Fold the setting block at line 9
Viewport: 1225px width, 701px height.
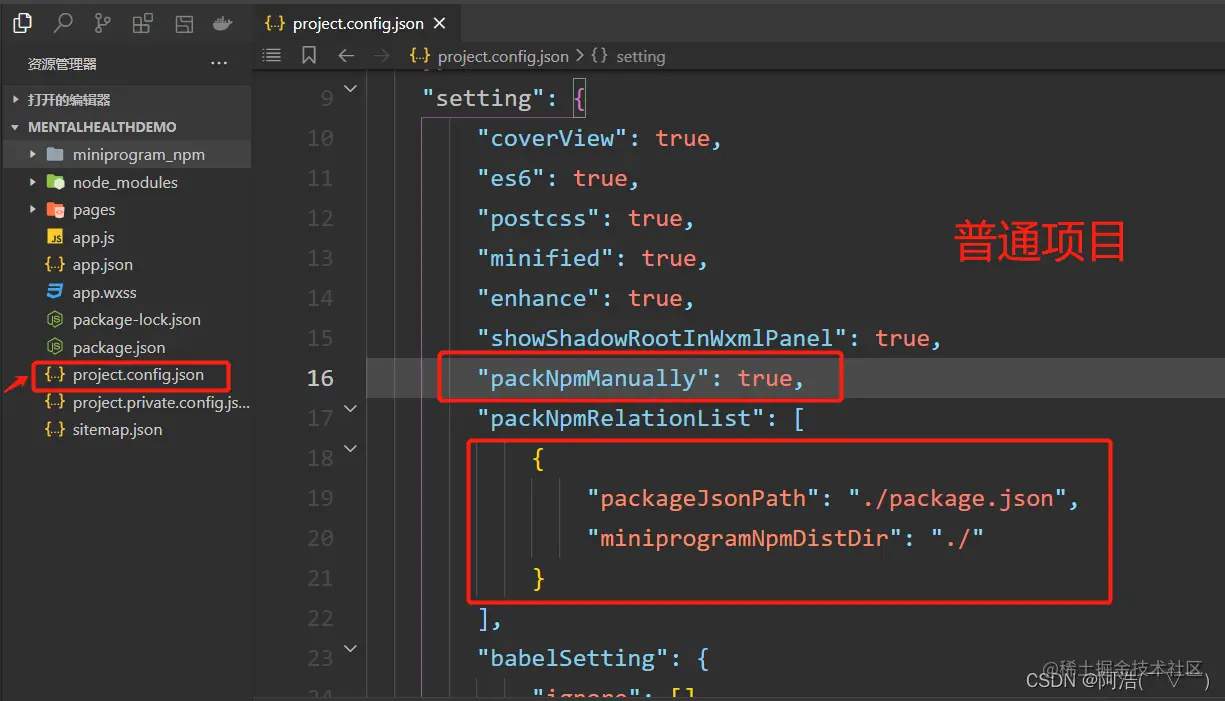(350, 90)
